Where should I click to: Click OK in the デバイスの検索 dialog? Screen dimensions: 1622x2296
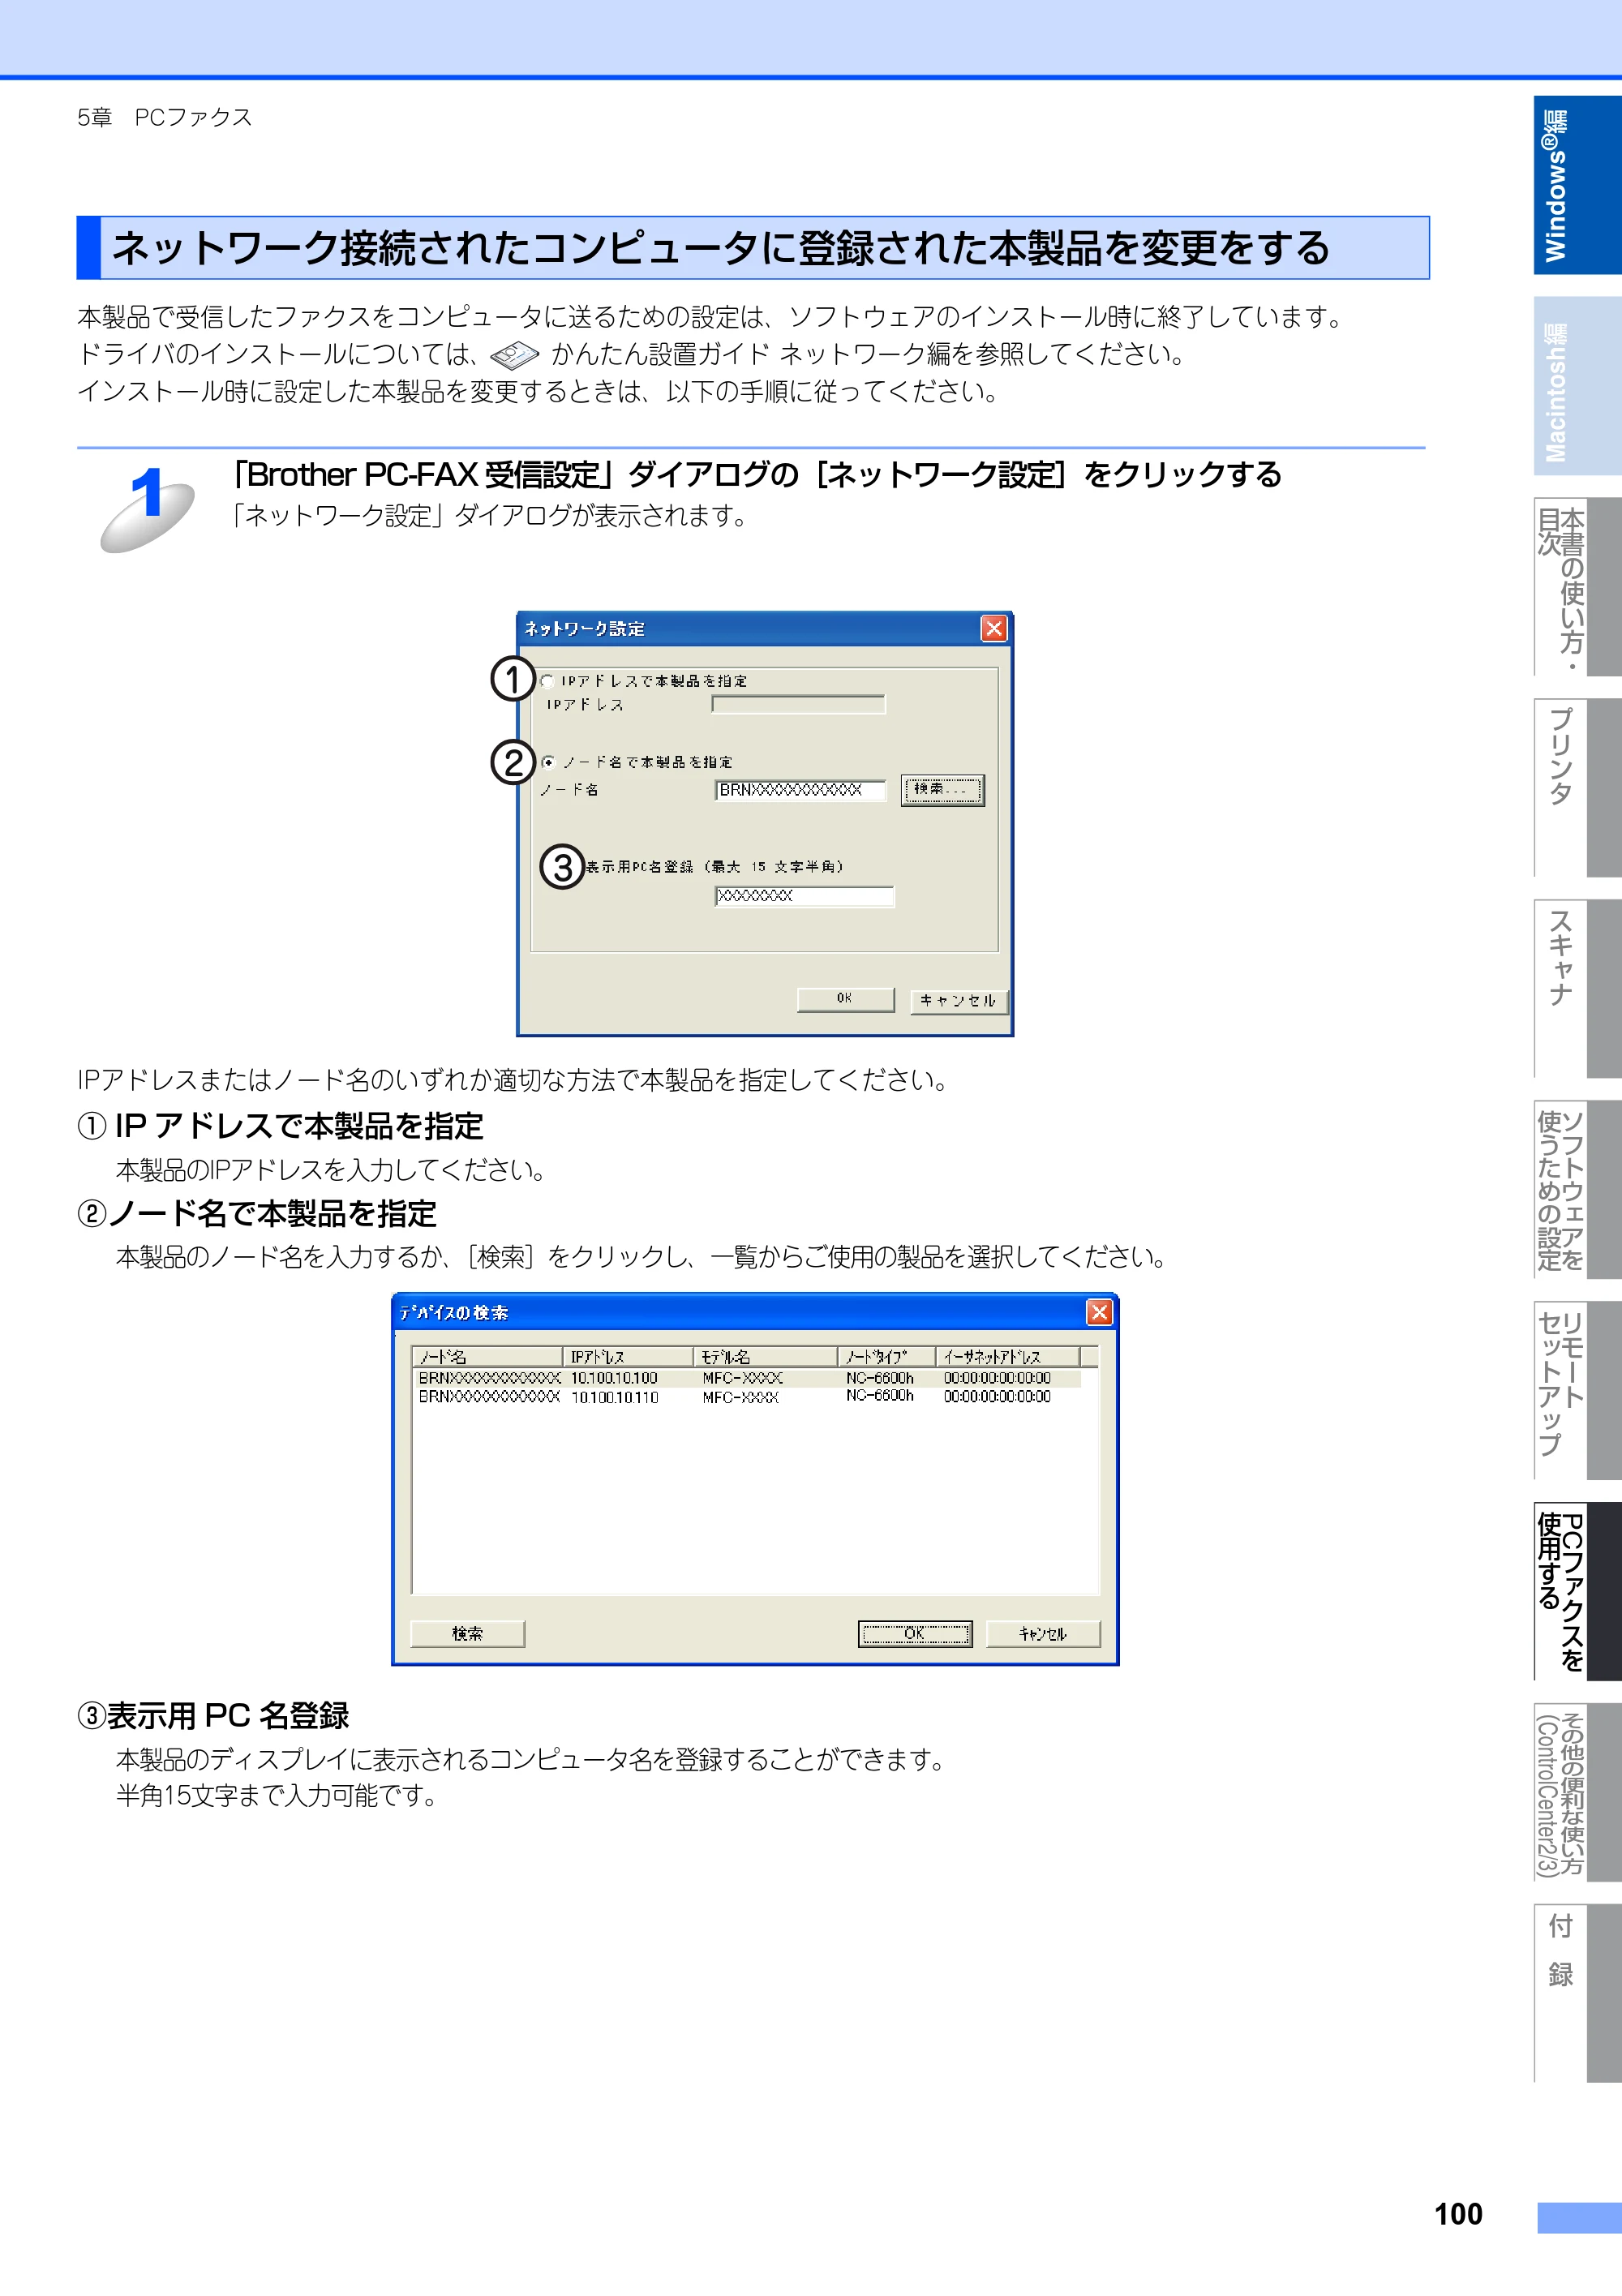[915, 1634]
